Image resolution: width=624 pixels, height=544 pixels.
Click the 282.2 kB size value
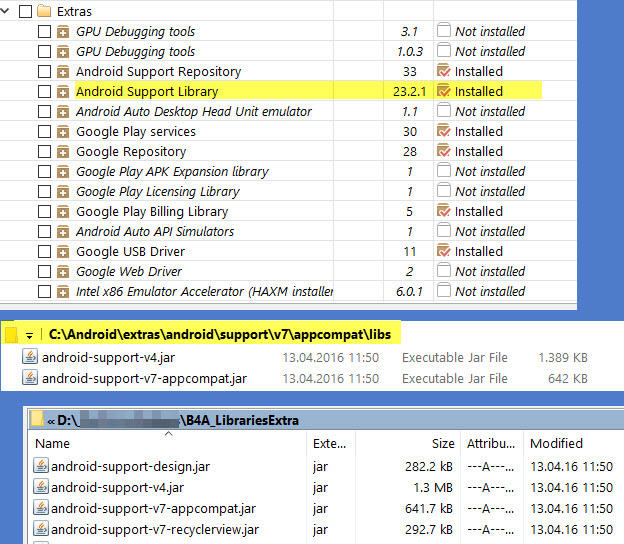pos(429,466)
